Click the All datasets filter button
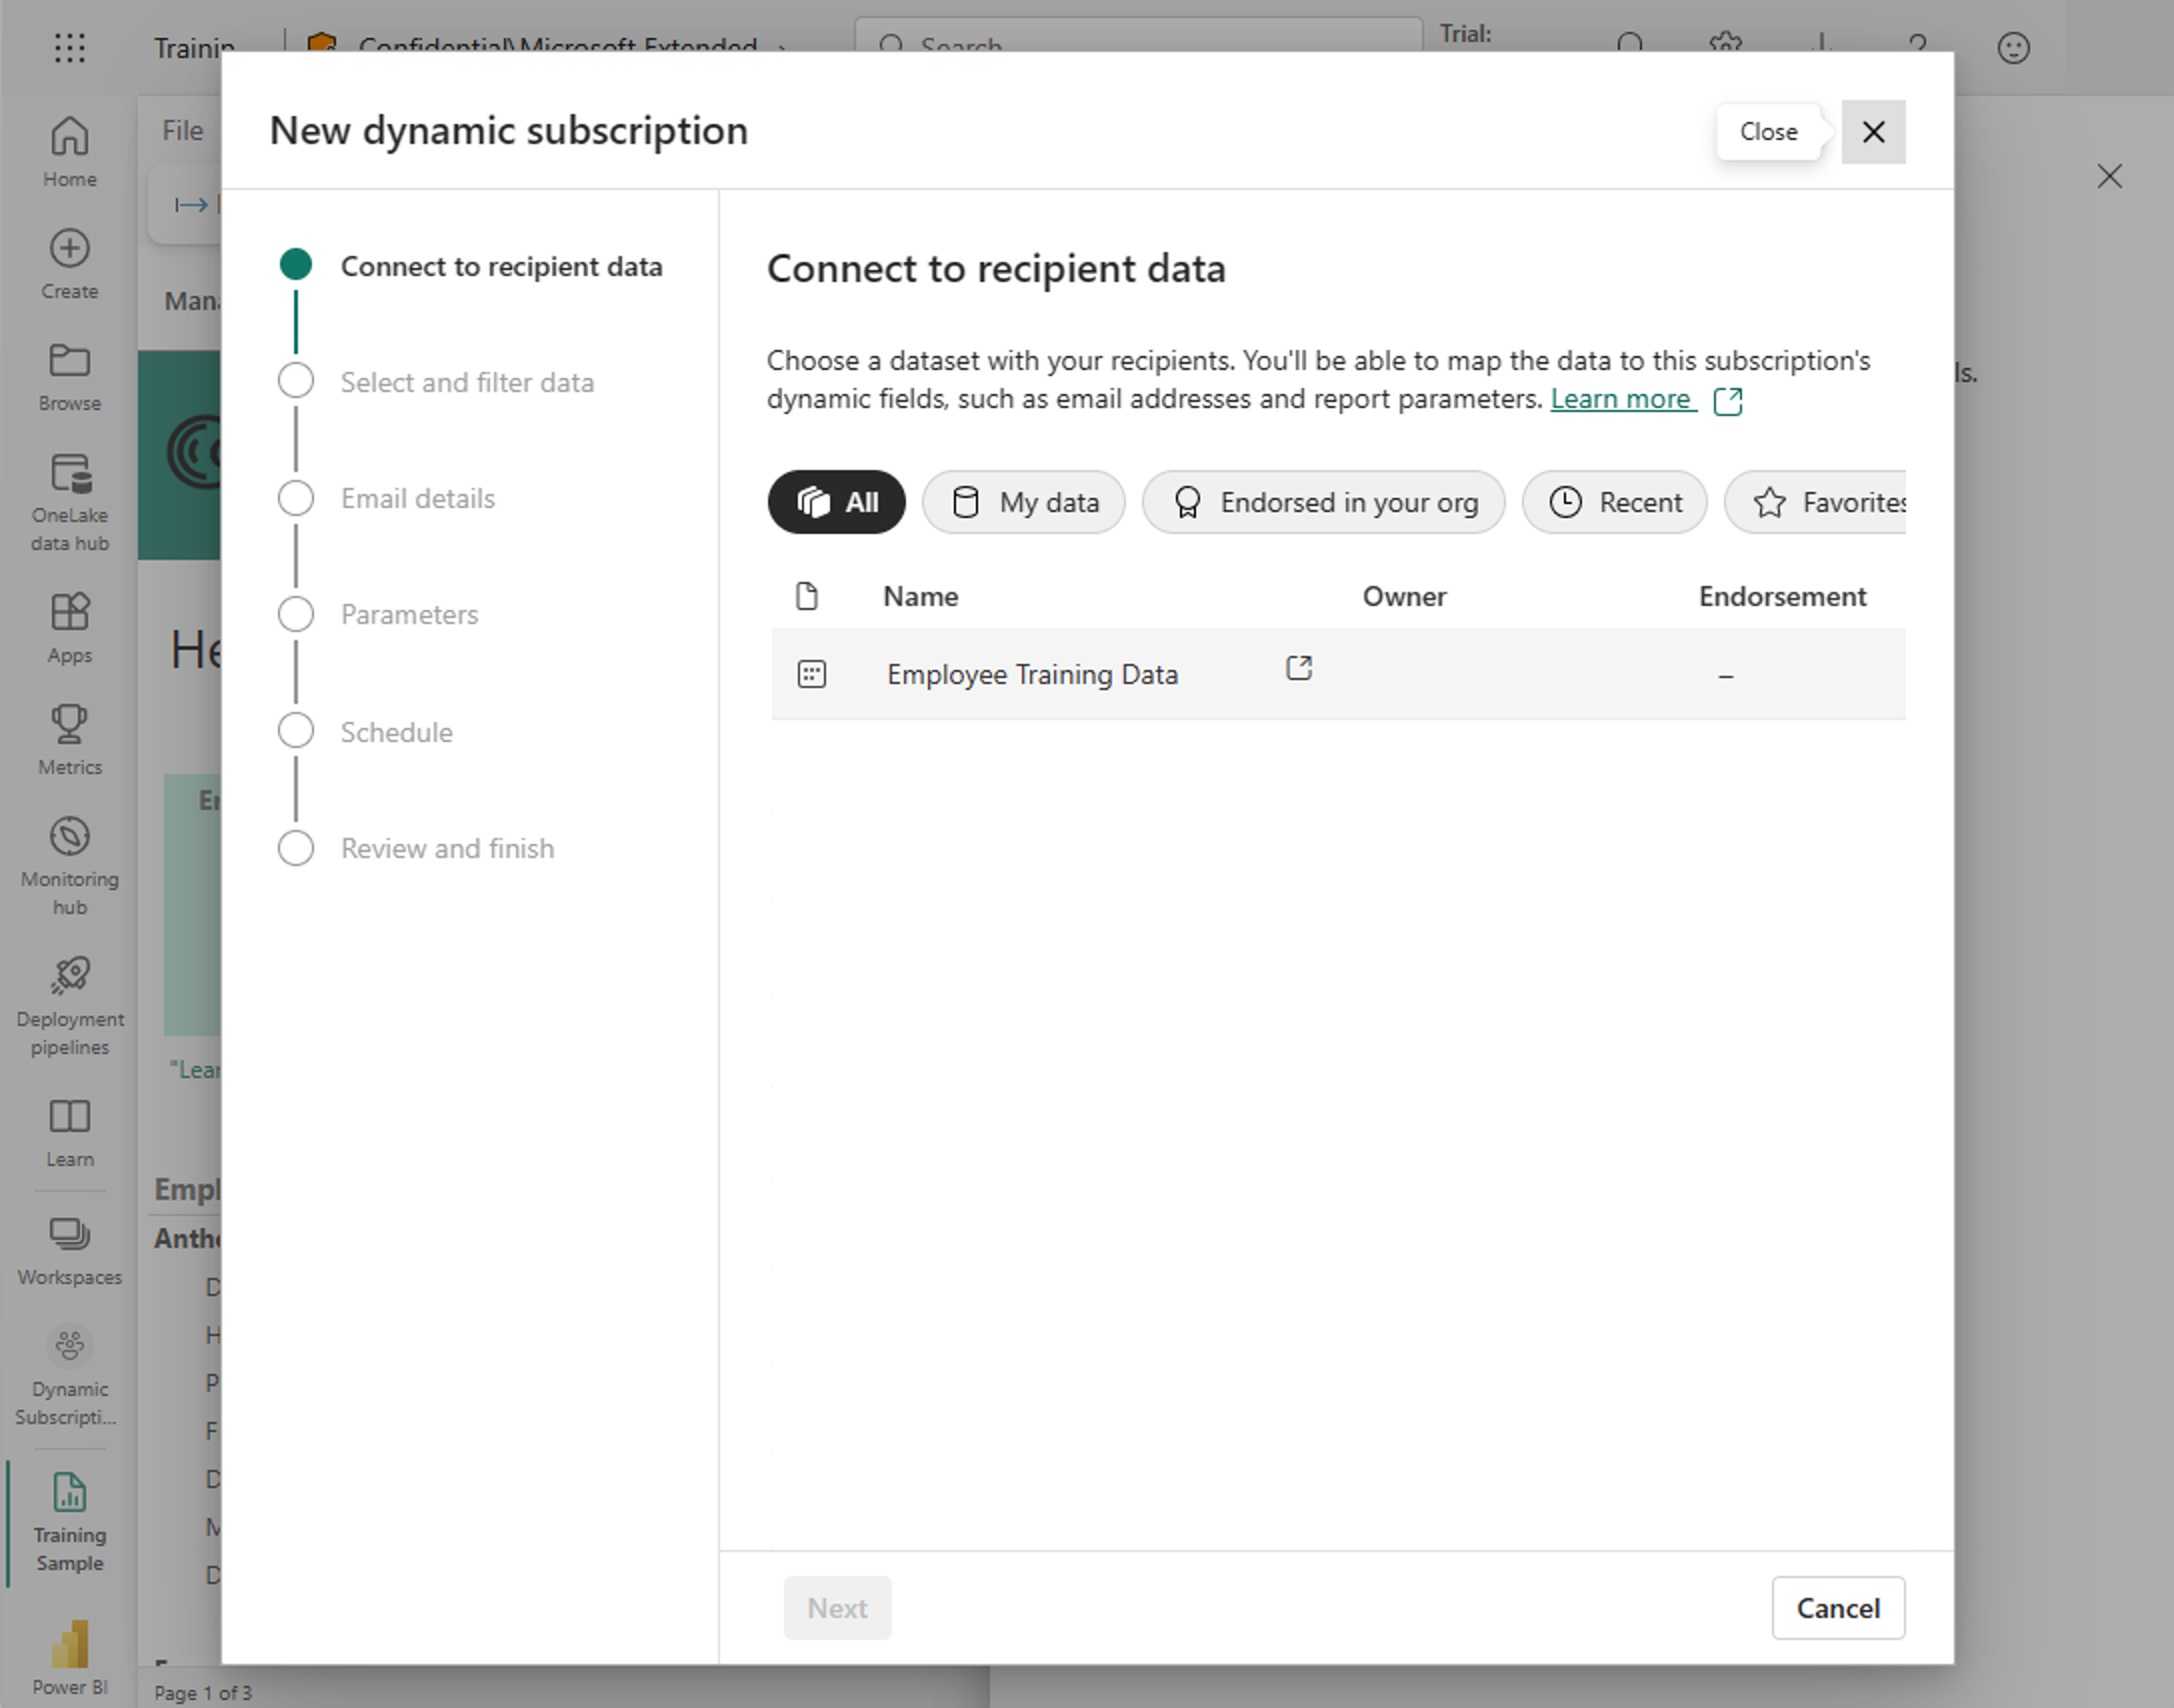 (x=836, y=501)
